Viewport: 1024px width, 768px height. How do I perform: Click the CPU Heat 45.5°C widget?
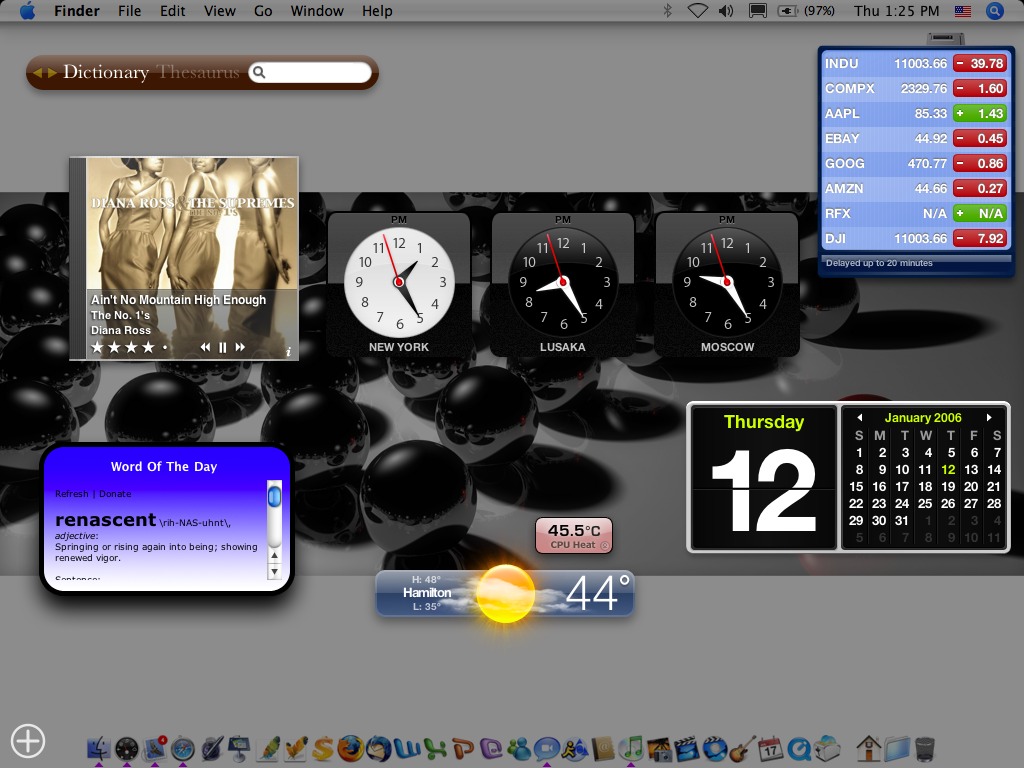pos(574,536)
